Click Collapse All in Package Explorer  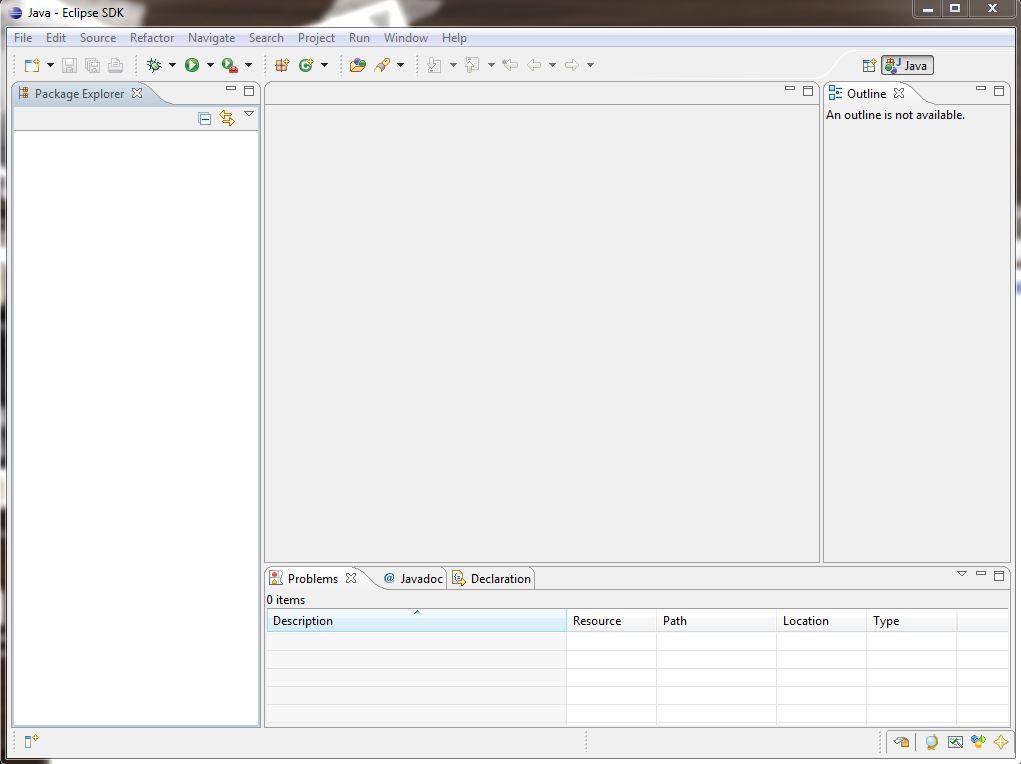[204, 119]
